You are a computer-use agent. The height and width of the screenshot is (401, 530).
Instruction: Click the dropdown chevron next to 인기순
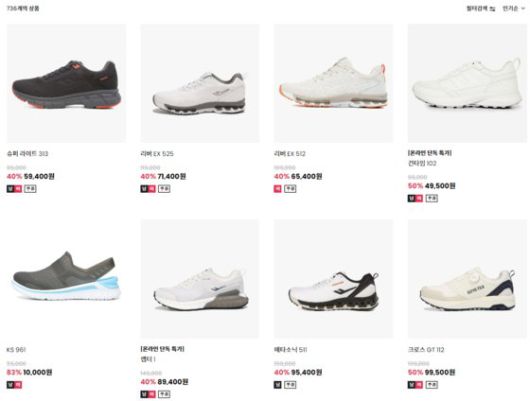coord(523,8)
